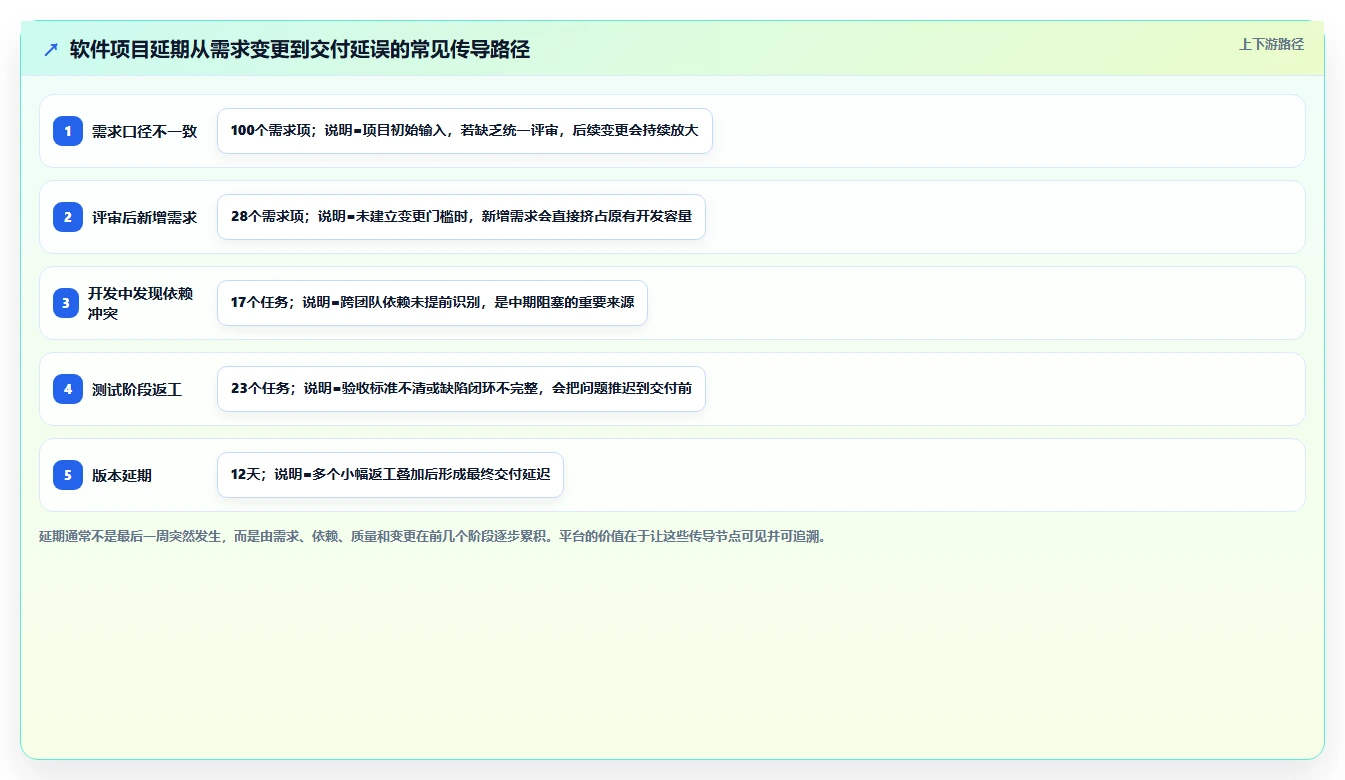The image size is (1345, 780).
Task: Open the 12天 description box
Action: coord(390,475)
